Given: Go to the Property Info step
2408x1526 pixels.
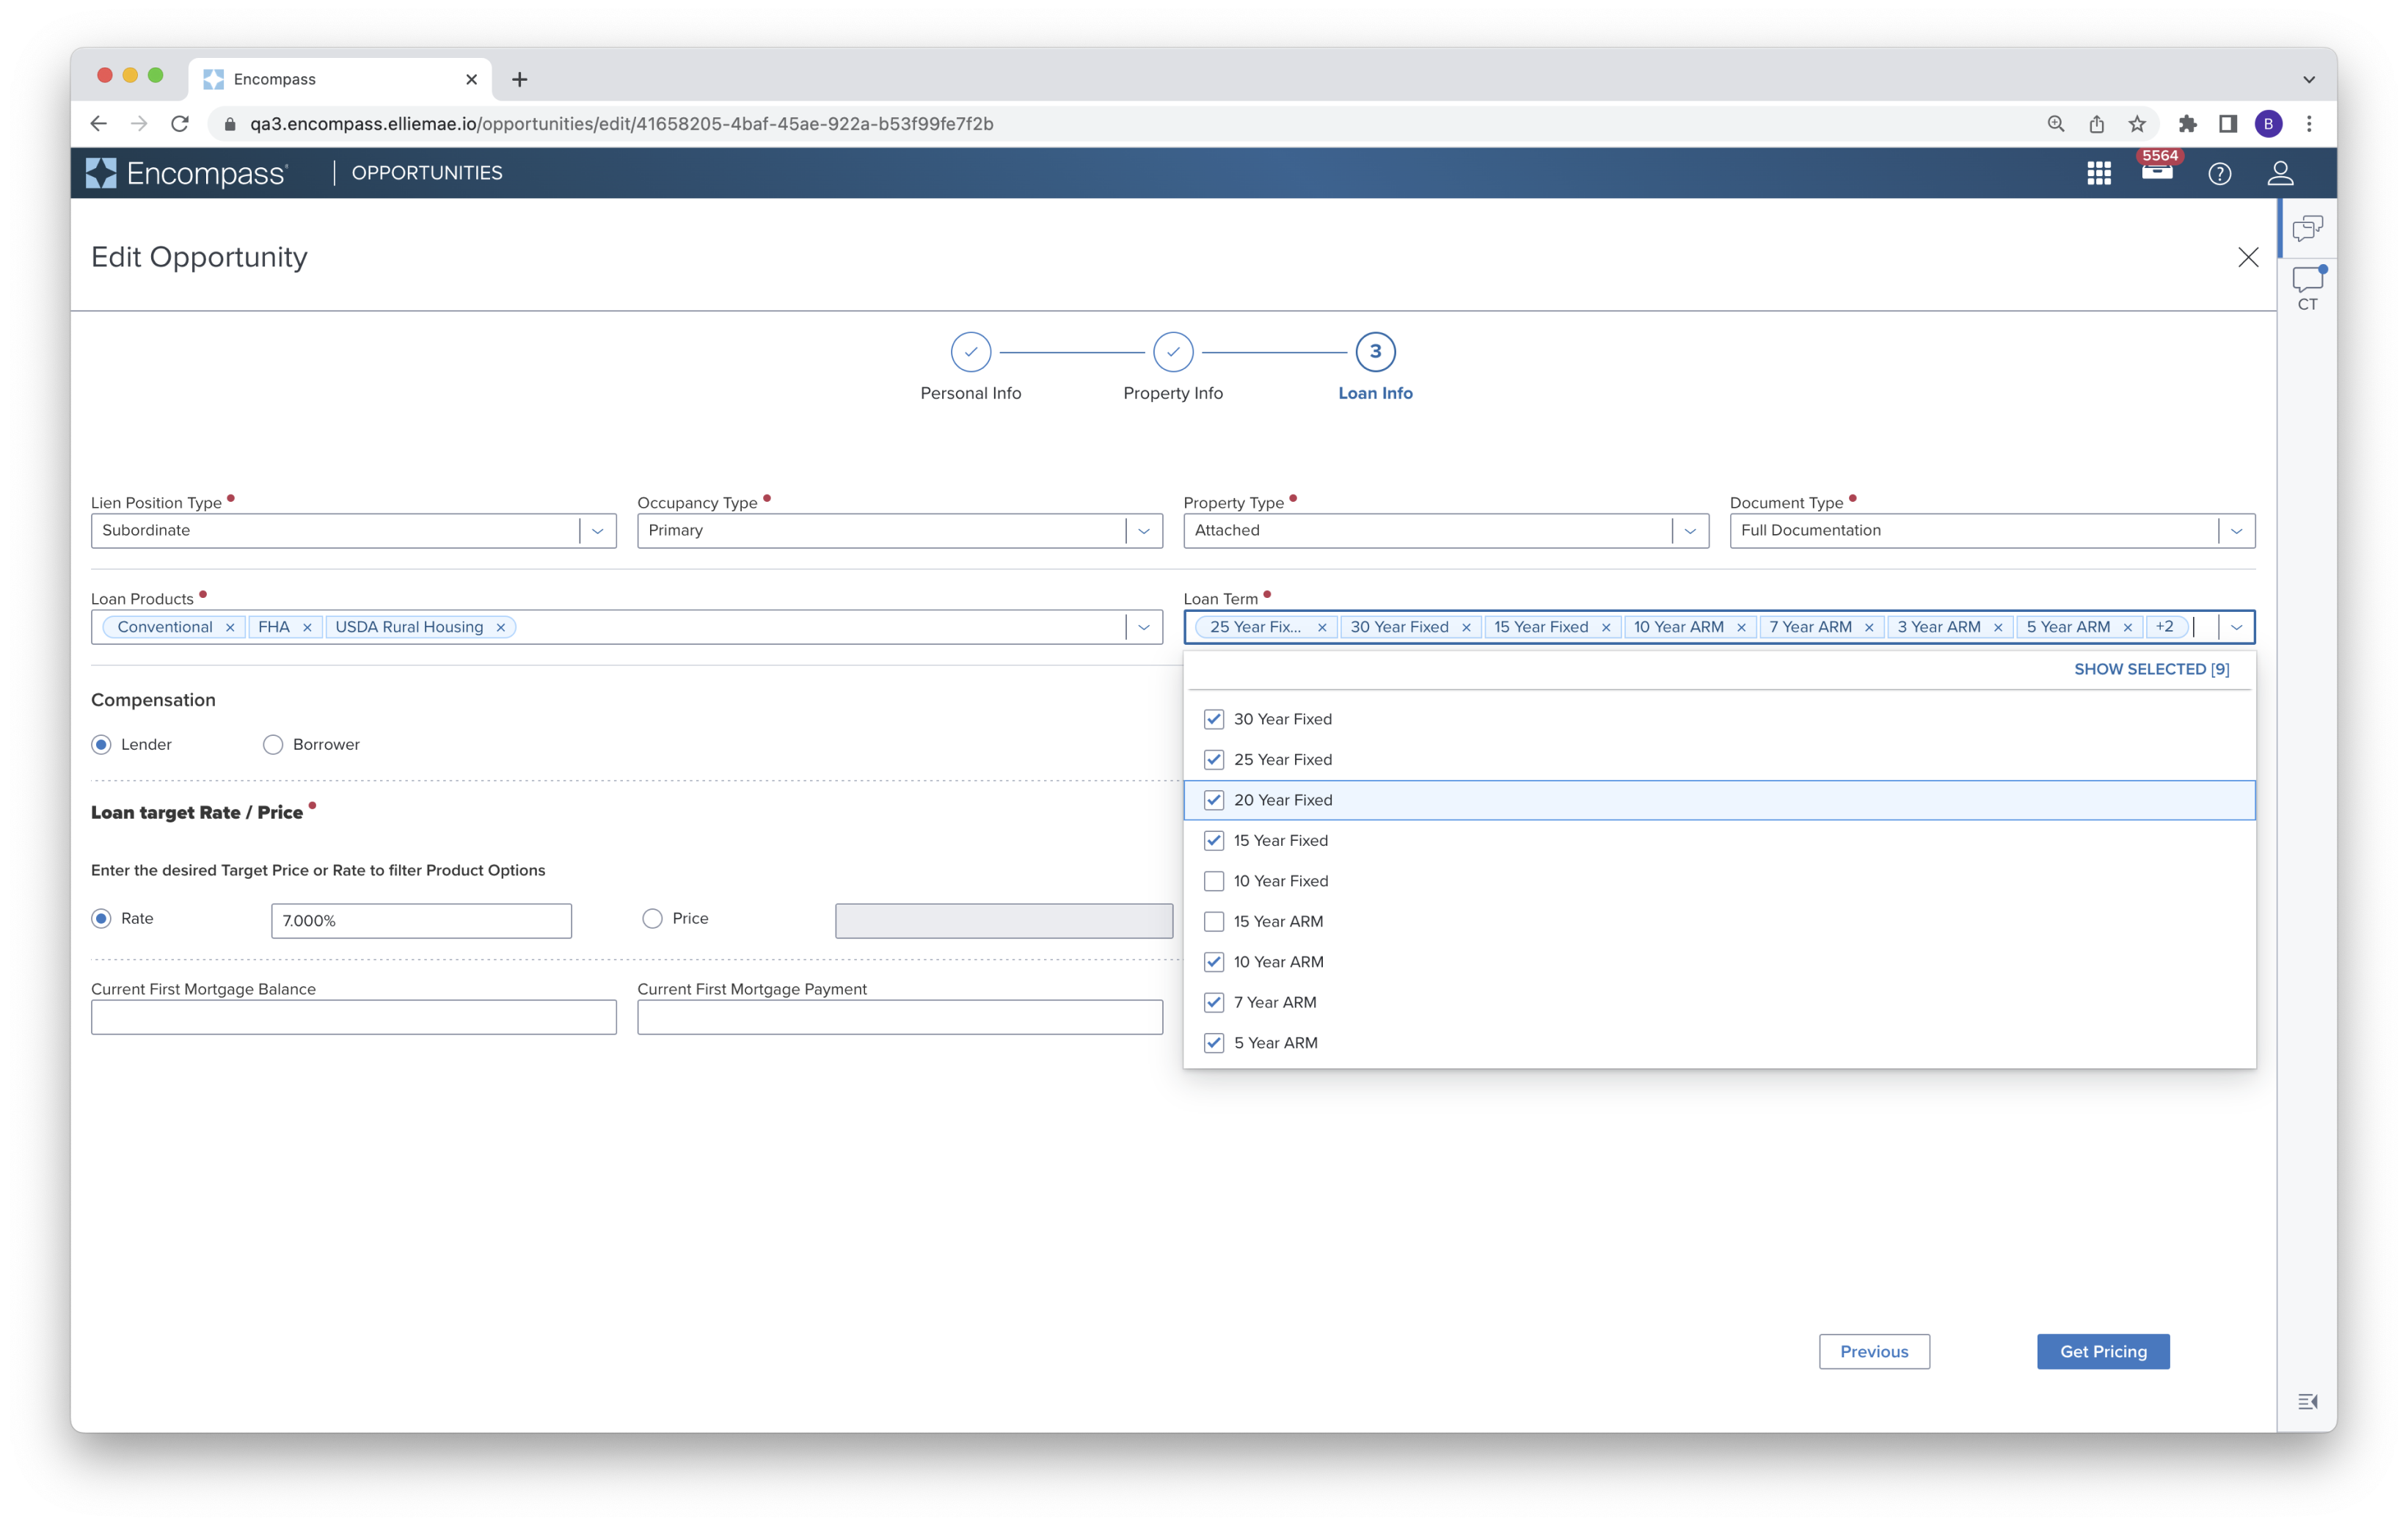Looking at the screenshot, I should point(1173,353).
